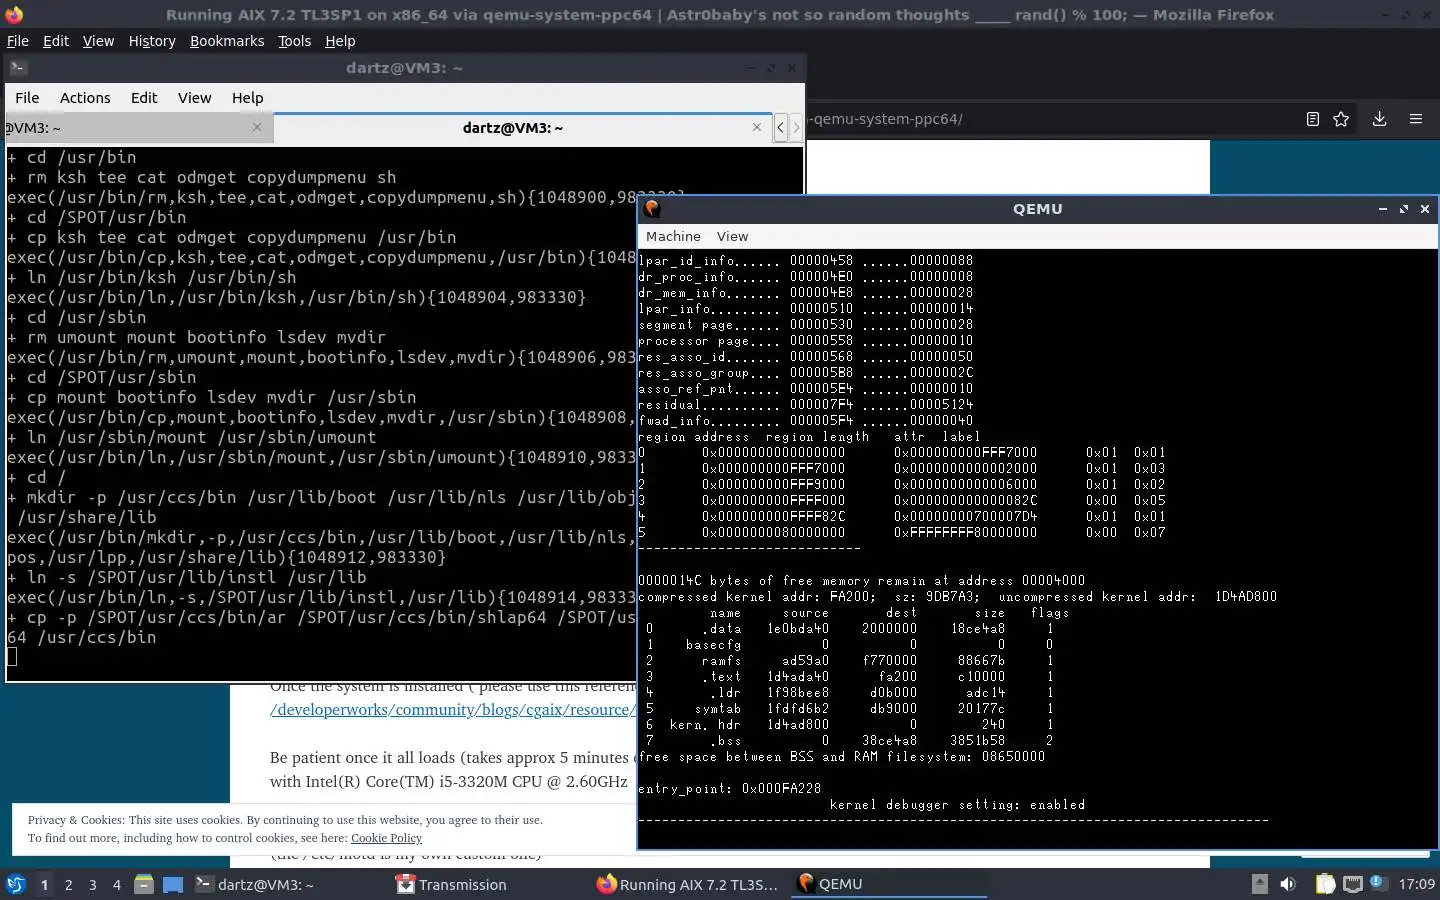Activate Firefox Running AIX taskbar entry

[x=689, y=884]
